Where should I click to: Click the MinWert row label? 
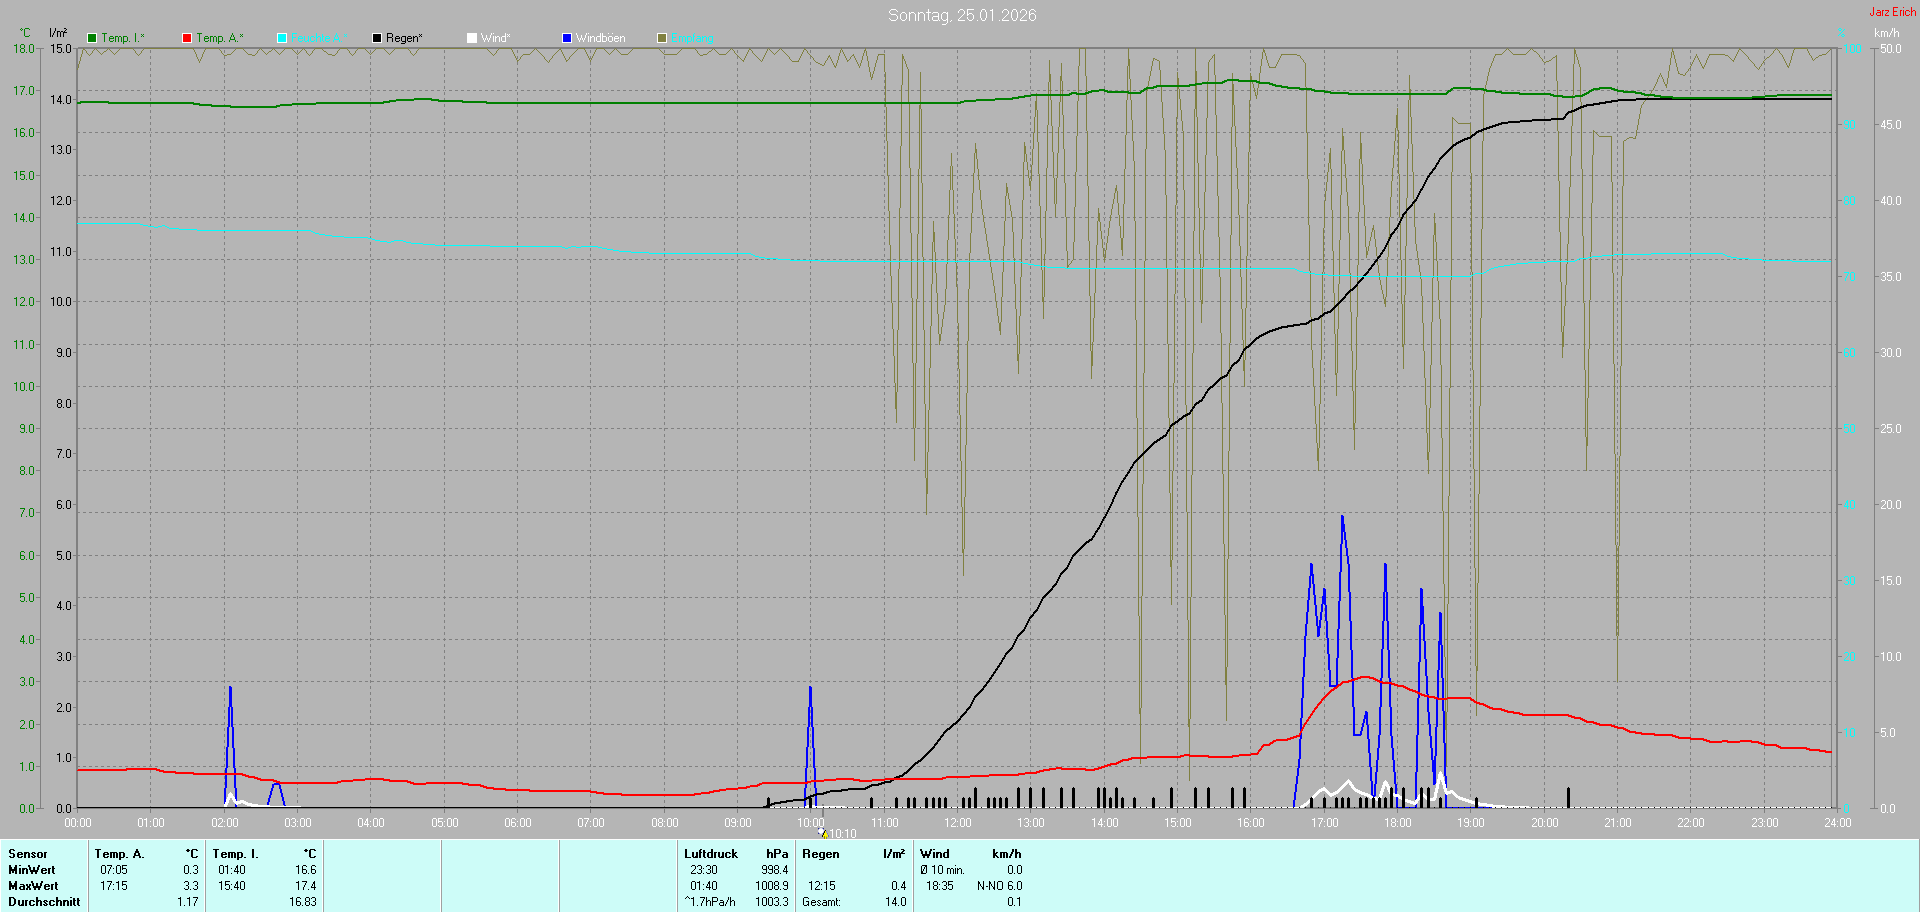[x=32, y=870]
